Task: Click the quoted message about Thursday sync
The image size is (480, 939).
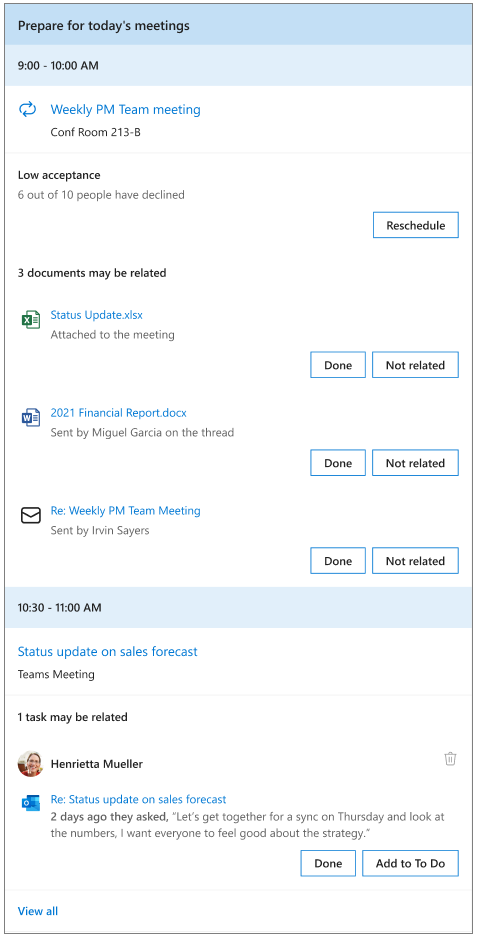Action: point(248,825)
